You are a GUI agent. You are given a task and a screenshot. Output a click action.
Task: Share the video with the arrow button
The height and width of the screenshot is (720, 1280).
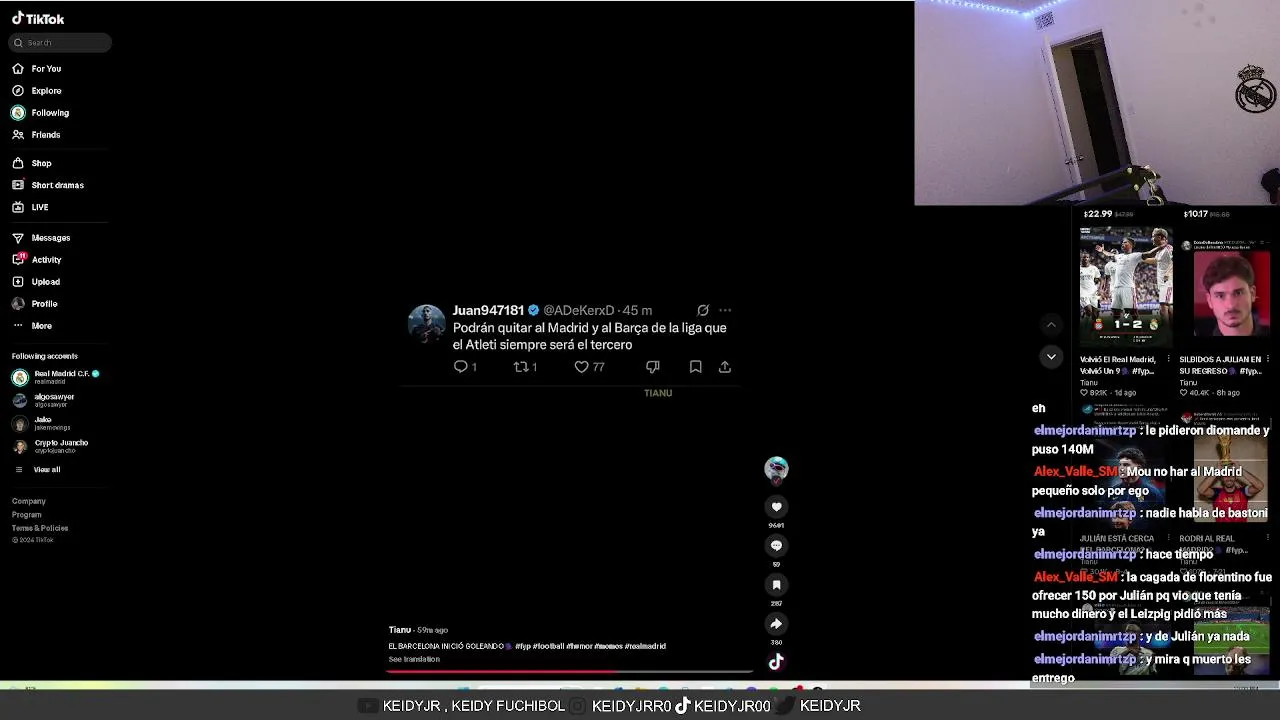pos(776,624)
